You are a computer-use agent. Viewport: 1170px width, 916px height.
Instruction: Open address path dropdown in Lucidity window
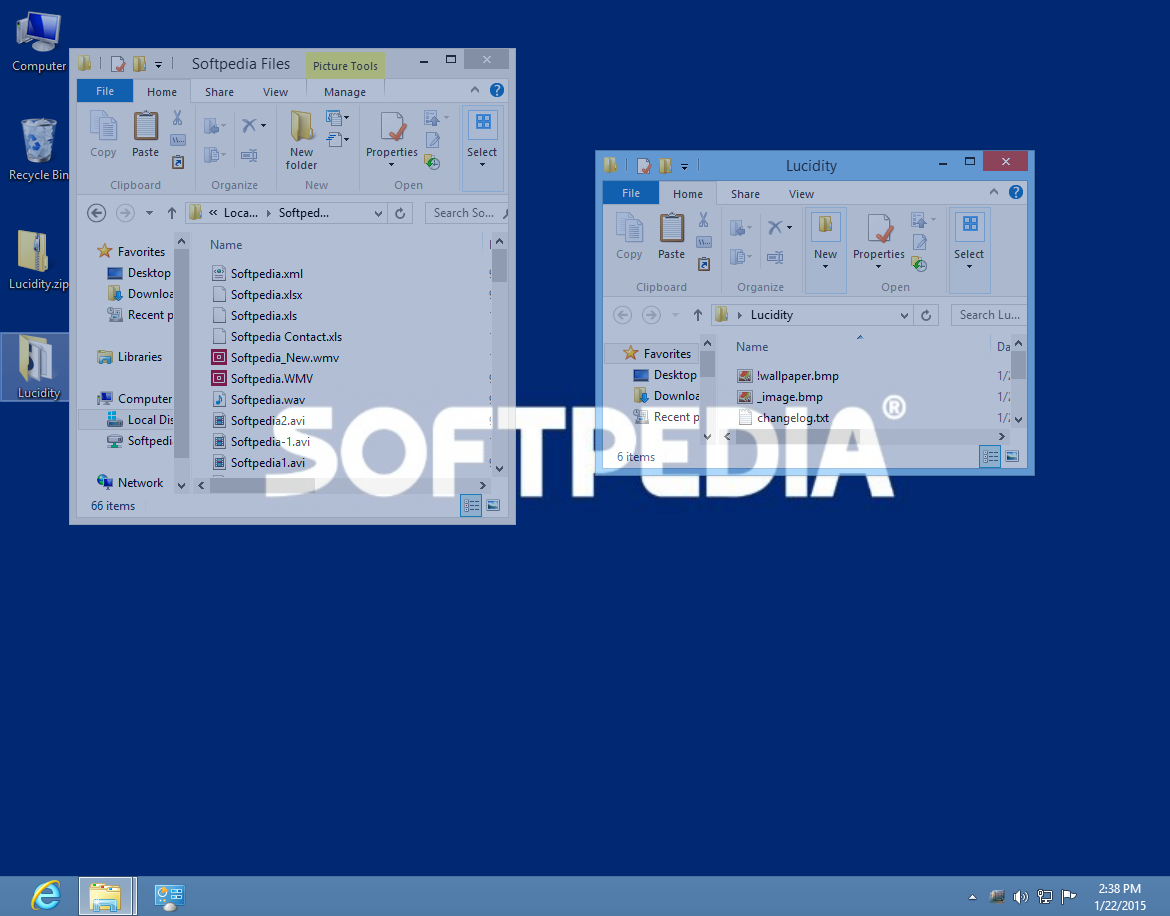[904, 316]
